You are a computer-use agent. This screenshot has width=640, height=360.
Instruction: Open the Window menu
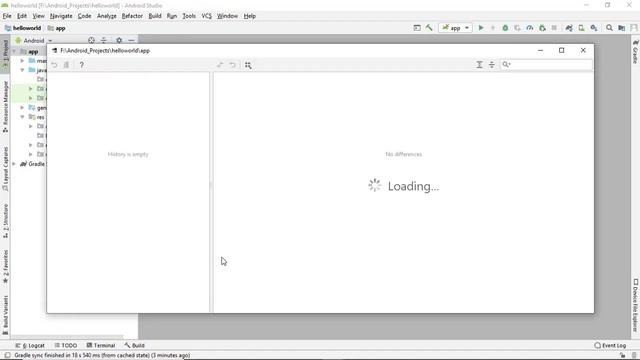click(x=227, y=16)
